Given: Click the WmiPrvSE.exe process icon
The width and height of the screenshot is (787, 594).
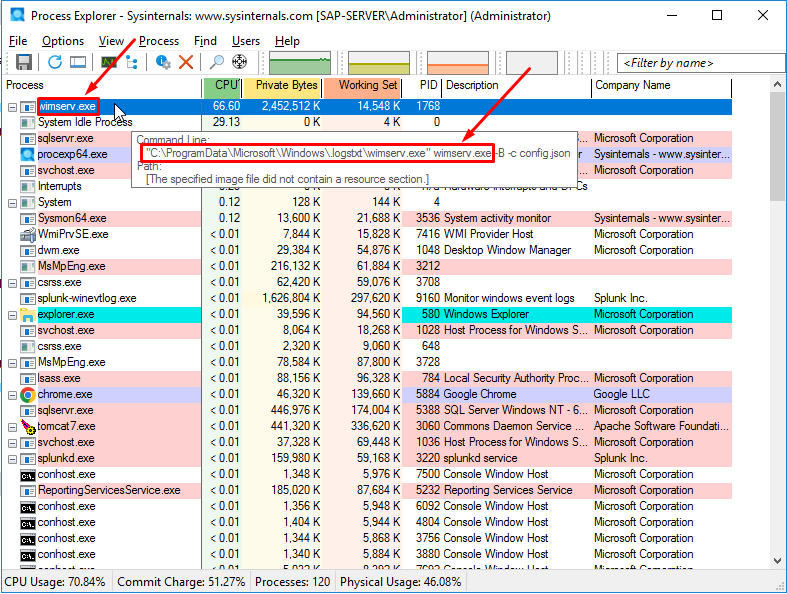Looking at the screenshot, I should (x=28, y=234).
